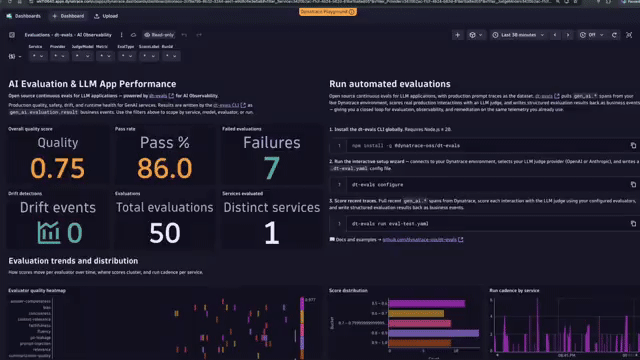The height and width of the screenshot is (360, 640).
Task: Toggle the Read-only mode button
Action: pos(159,35)
